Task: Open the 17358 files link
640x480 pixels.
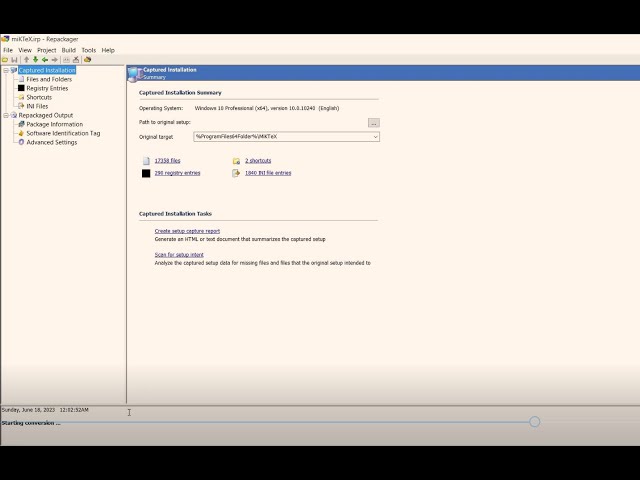Action: coord(167,161)
